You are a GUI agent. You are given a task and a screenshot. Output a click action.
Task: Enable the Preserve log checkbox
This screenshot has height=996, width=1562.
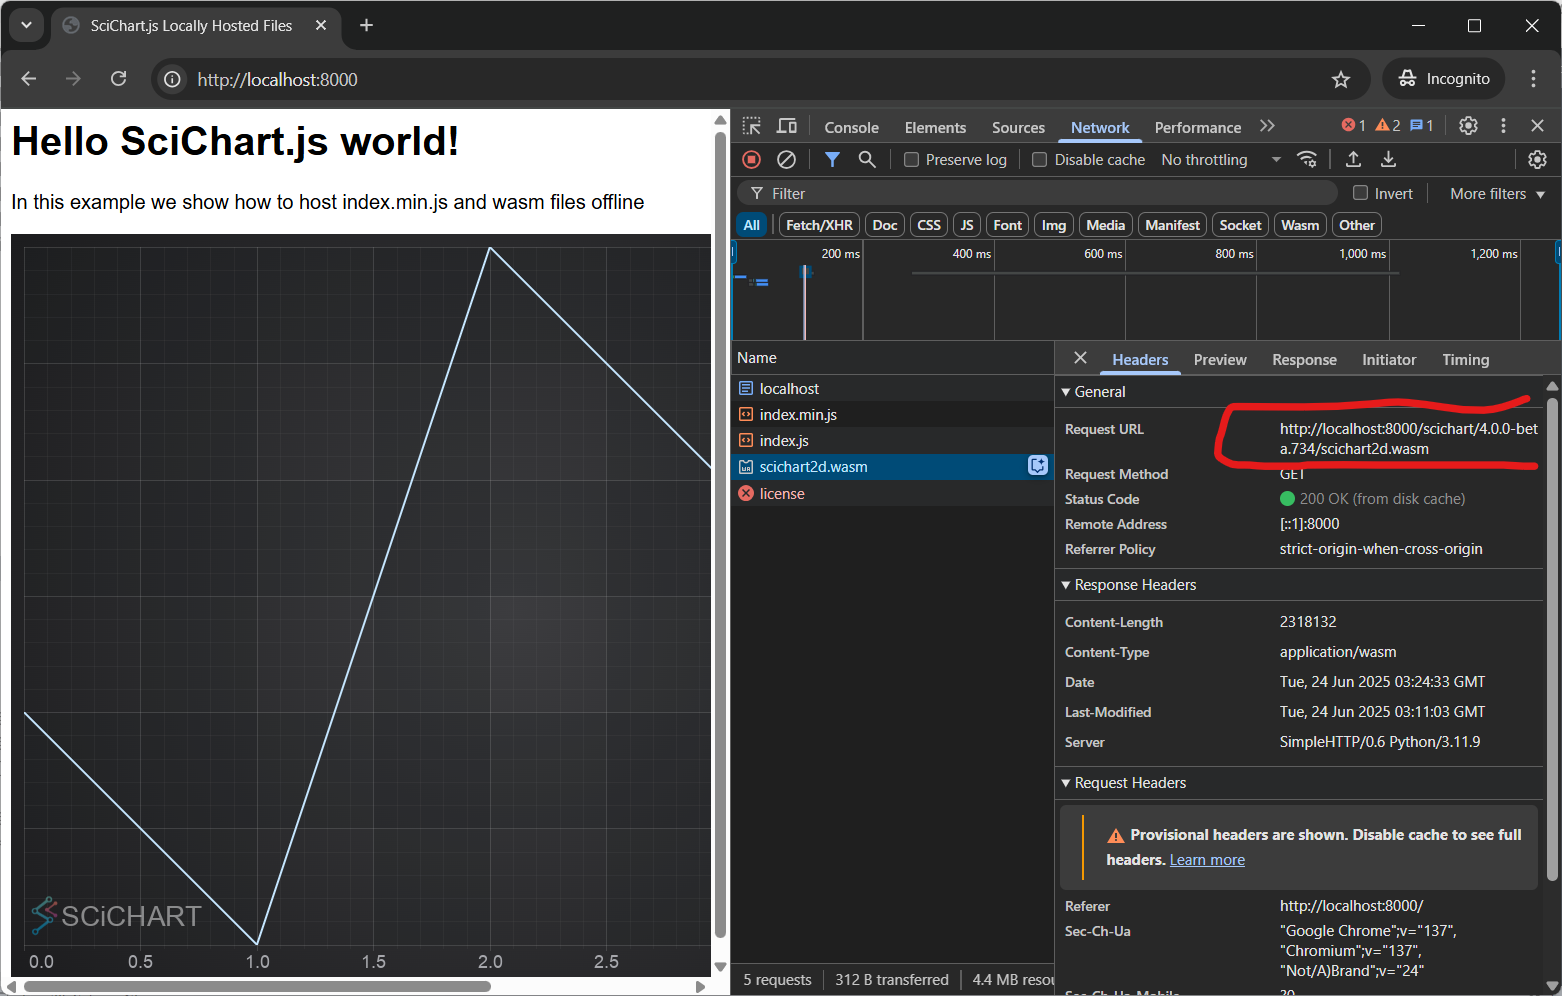pyautogui.click(x=912, y=160)
